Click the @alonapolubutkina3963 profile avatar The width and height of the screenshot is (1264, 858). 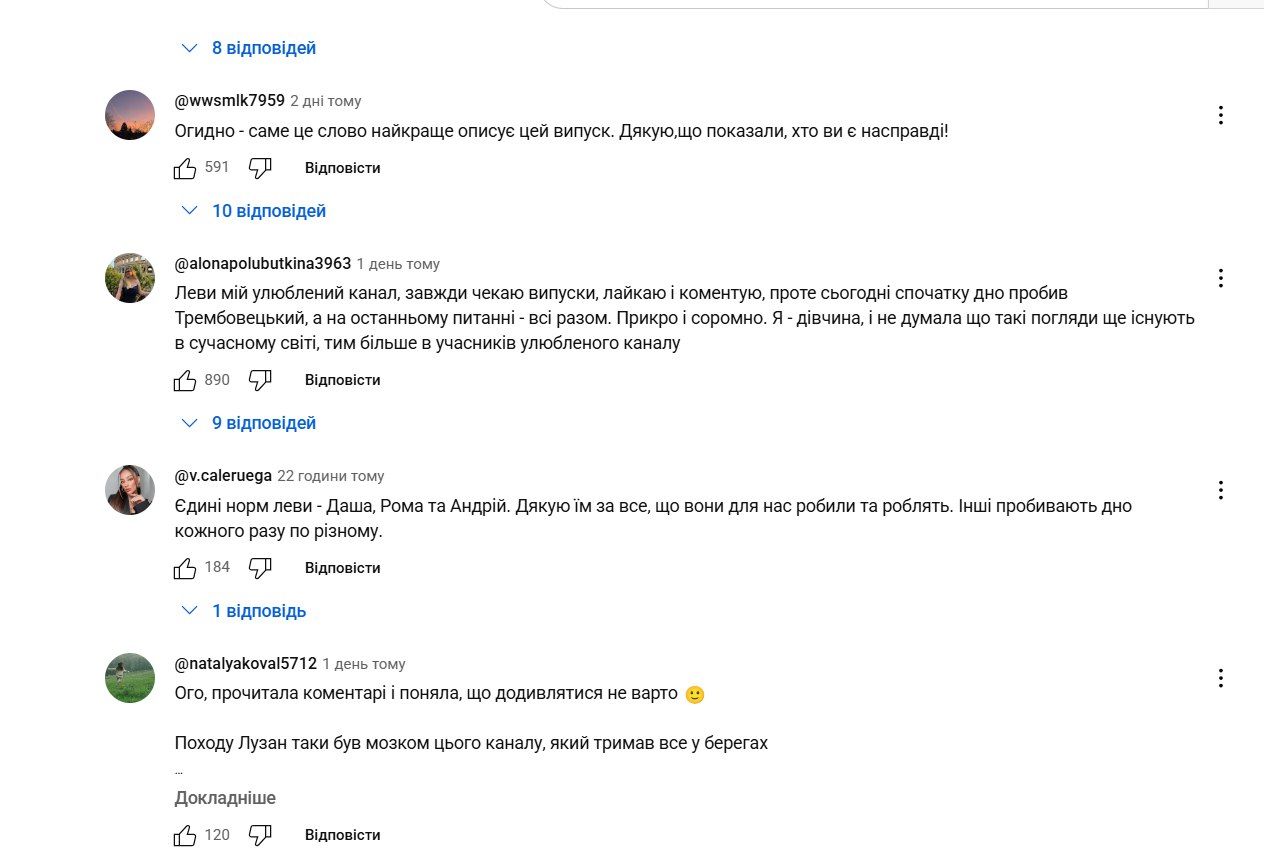130,278
